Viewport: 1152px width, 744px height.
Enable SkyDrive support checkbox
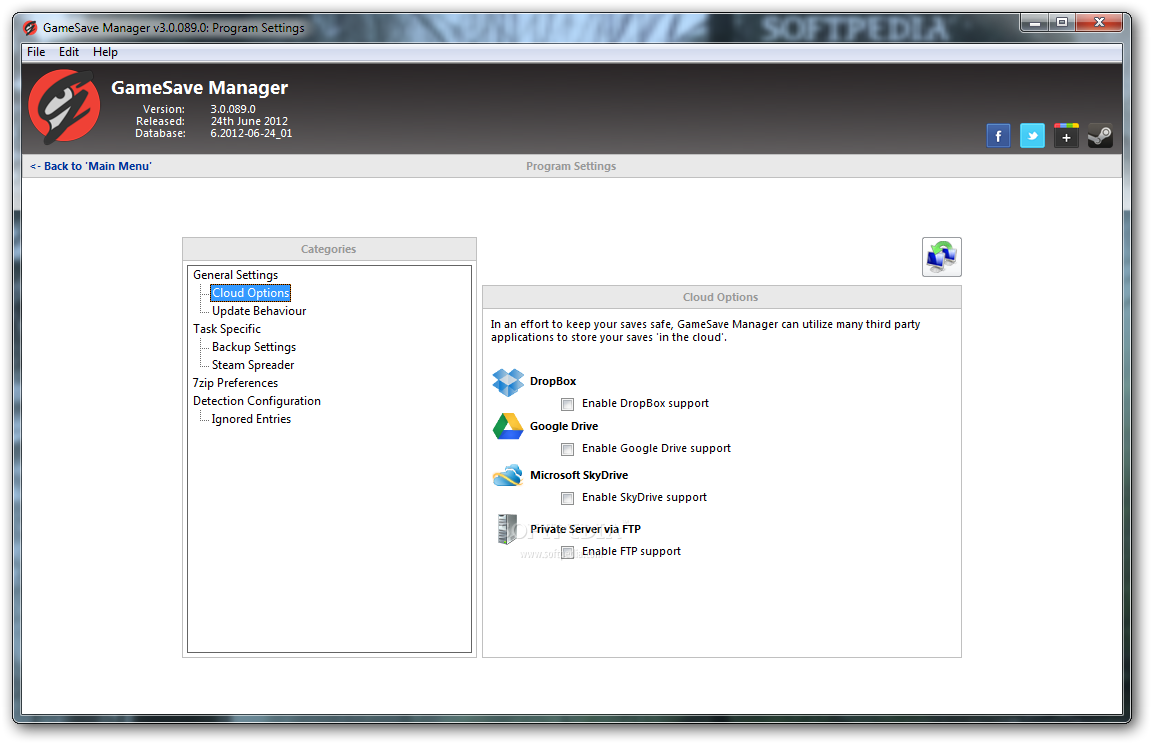(567, 498)
